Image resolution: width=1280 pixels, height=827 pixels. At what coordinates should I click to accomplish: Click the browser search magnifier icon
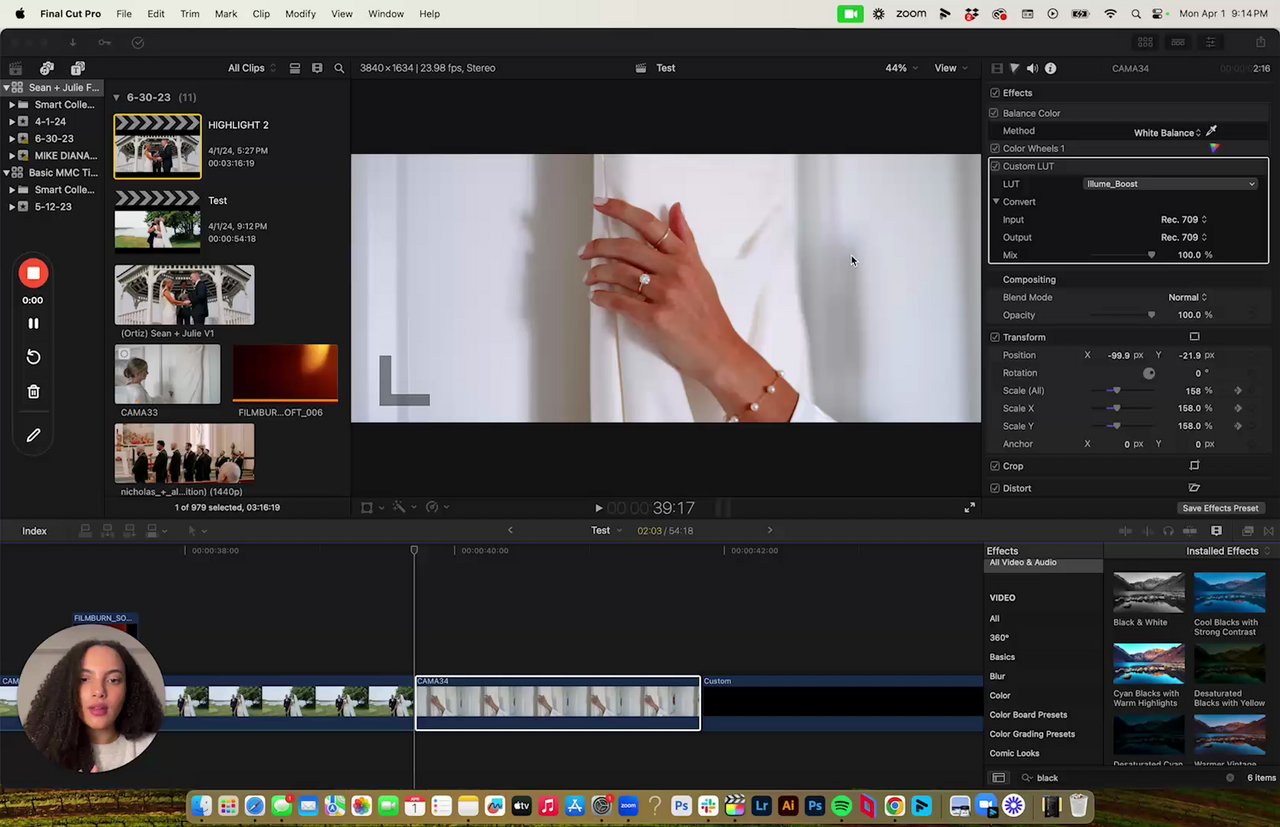pyautogui.click(x=339, y=68)
